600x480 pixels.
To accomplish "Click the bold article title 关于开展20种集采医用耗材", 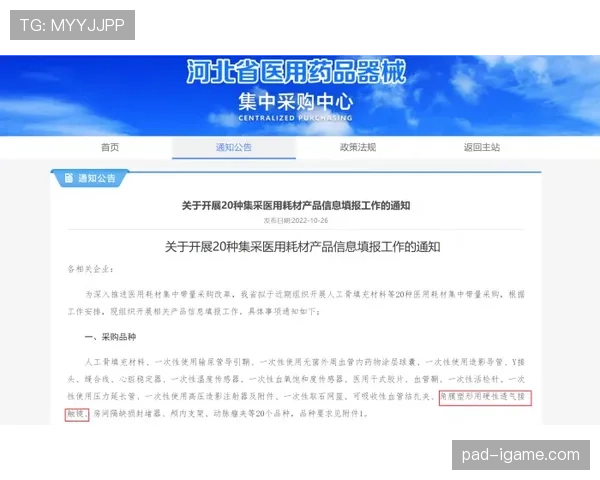I will point(295,206).
